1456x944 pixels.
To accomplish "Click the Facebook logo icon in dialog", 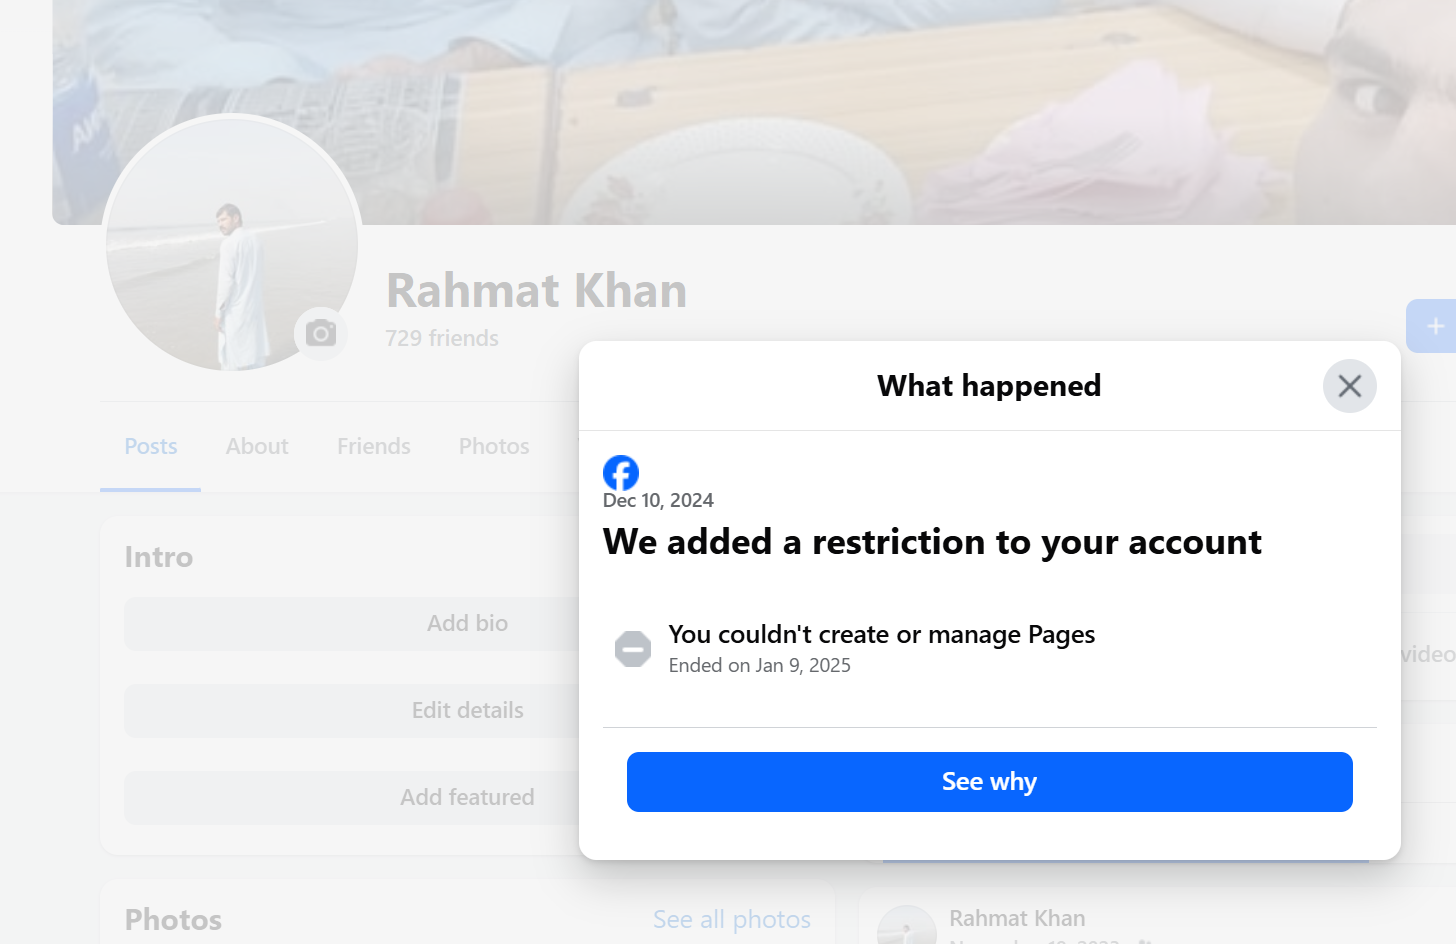I will click(621, 473).
